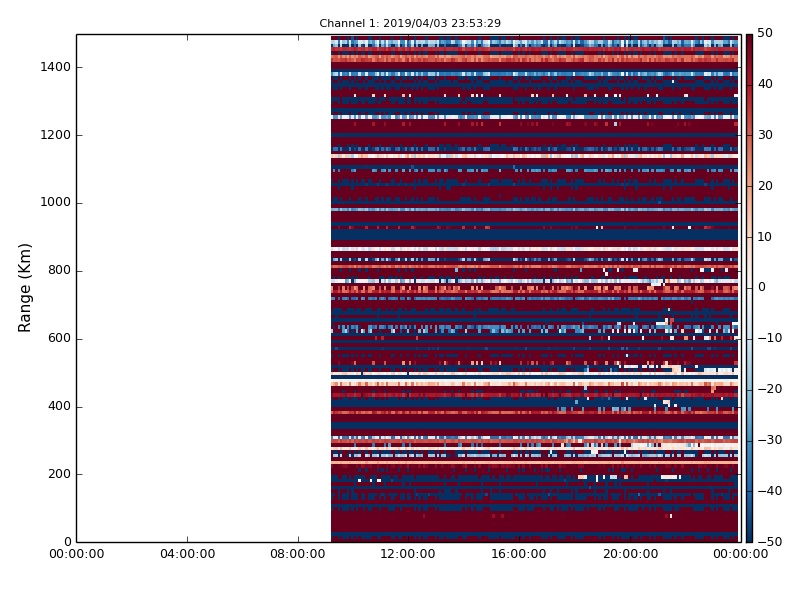Click the colorbar label −40

(x=770, y=491)
